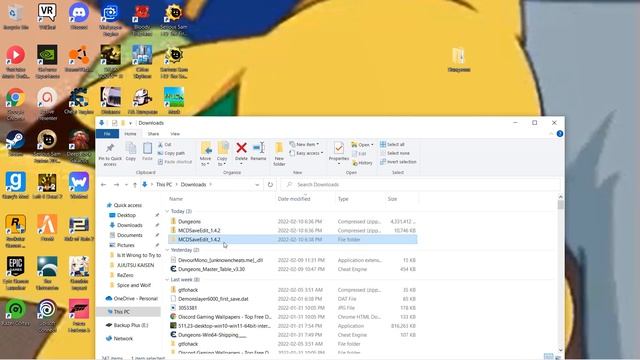
Task: Expand the address bar history dropdown
Action: point(257,184)
